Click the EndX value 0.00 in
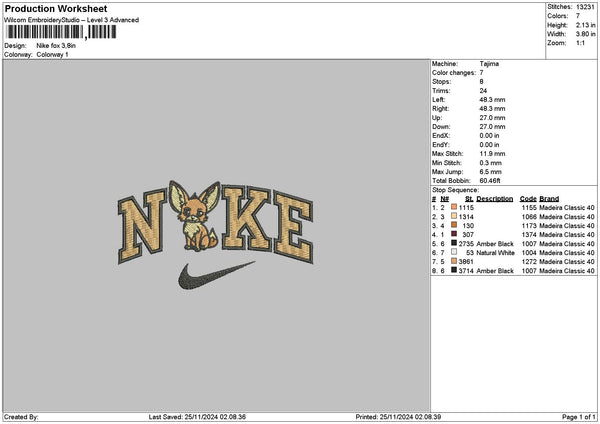Screen dimensions: 600x424 click(x=489, y=135)
